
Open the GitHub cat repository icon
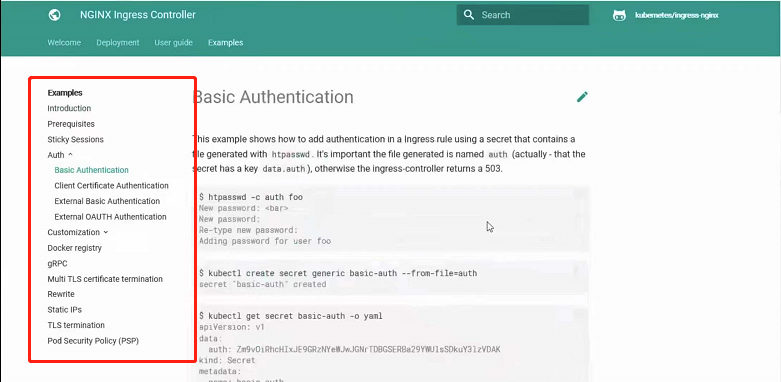click(x=619, y=15)
